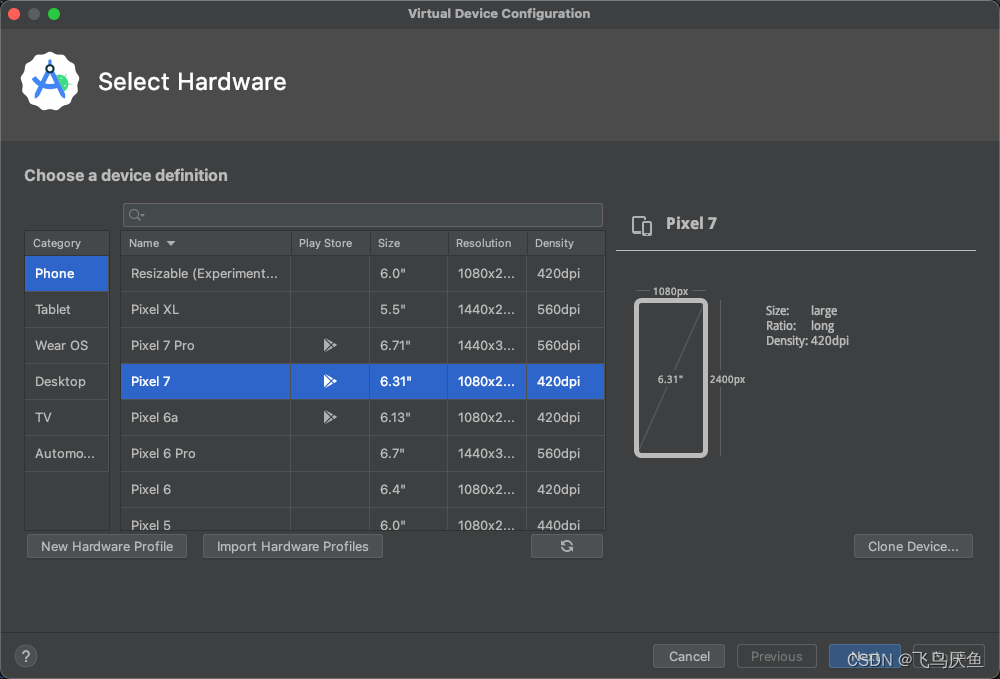The width and height of the screenshot is (1000, 679).
Task: Select Pixel 6 Pro device row
Action: pos(363,453)
